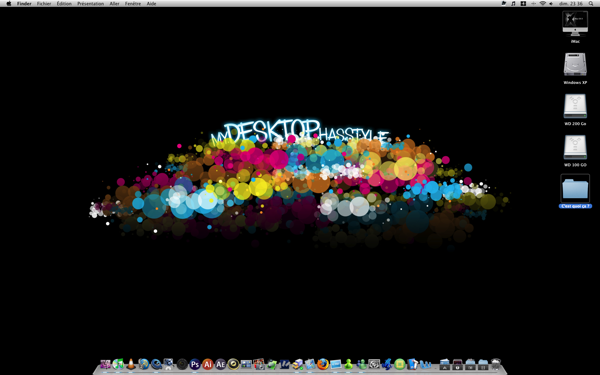Open the clock date menu
Viewport: 600px width, 375px height.
click(x=571, y=3)
